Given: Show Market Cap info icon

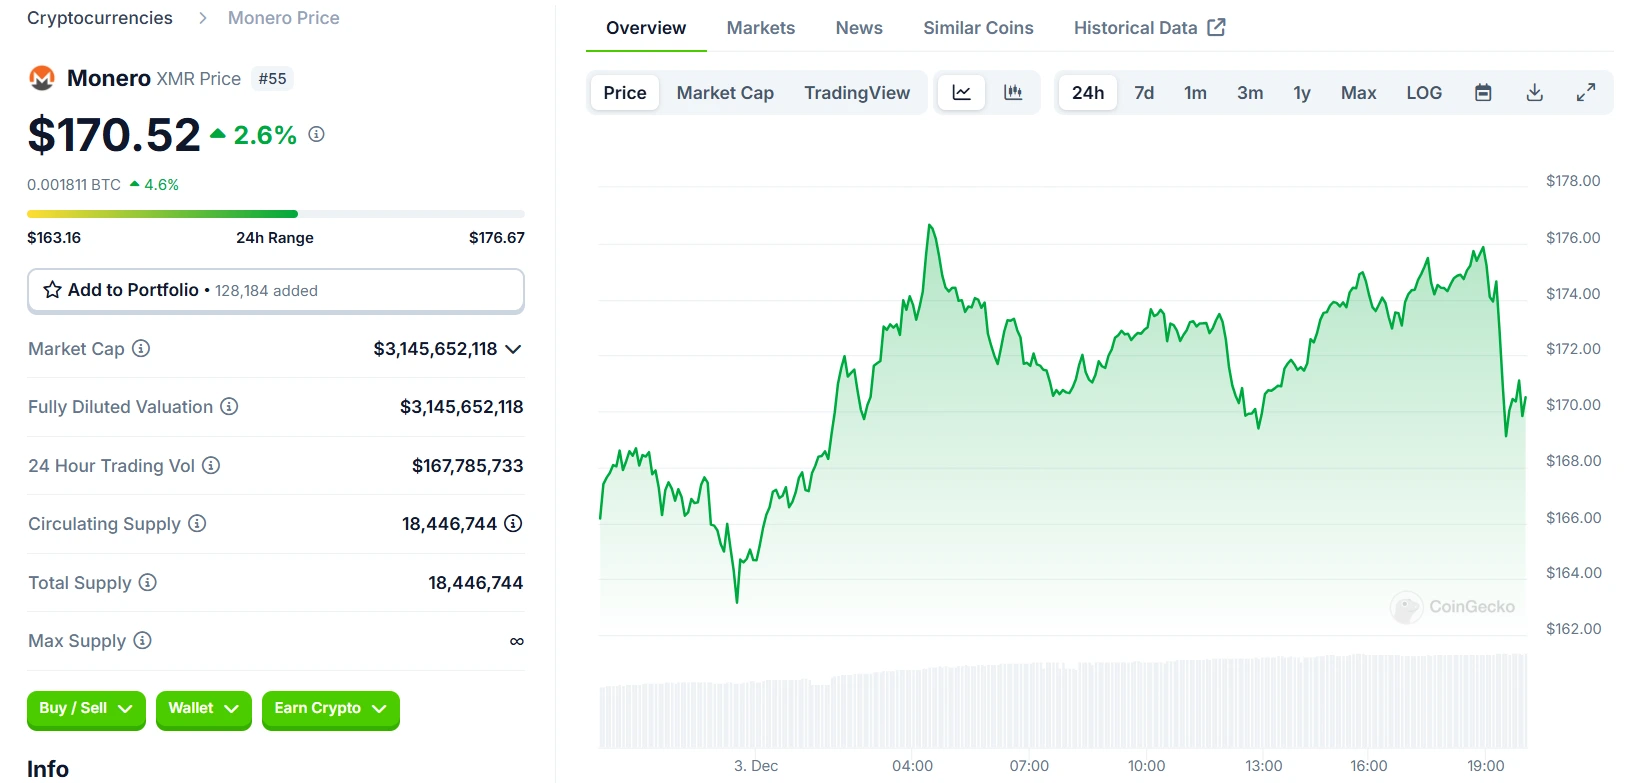Looking at the screenshot, I should point(141,348).
